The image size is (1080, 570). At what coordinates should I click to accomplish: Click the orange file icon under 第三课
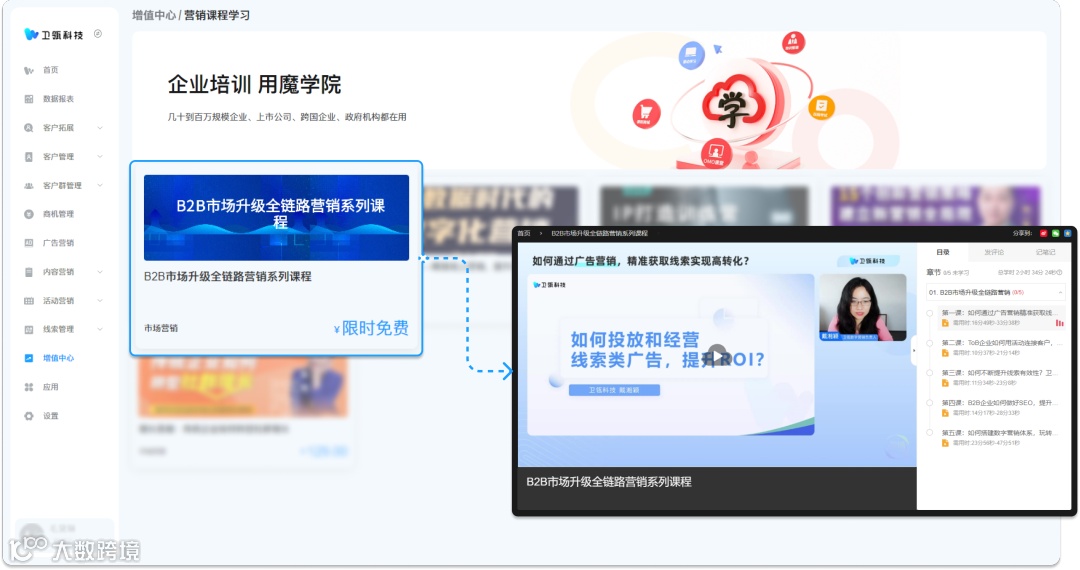pyautogui.click(x=945, y=383)
